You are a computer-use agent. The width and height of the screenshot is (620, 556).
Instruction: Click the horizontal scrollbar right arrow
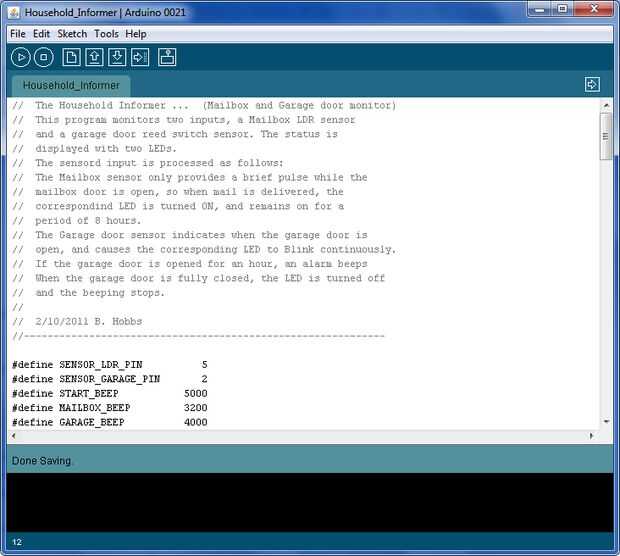[591, 436]
